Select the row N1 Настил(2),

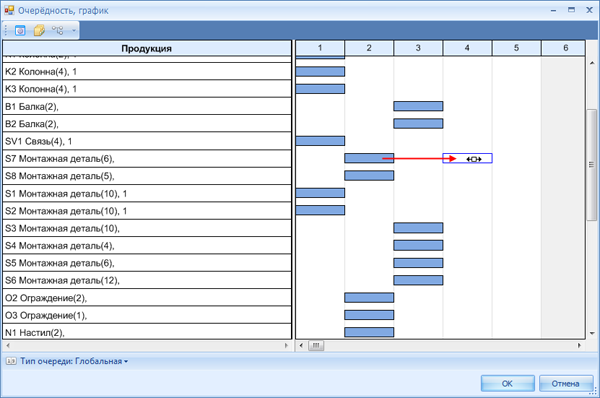(x=147, y=331)
